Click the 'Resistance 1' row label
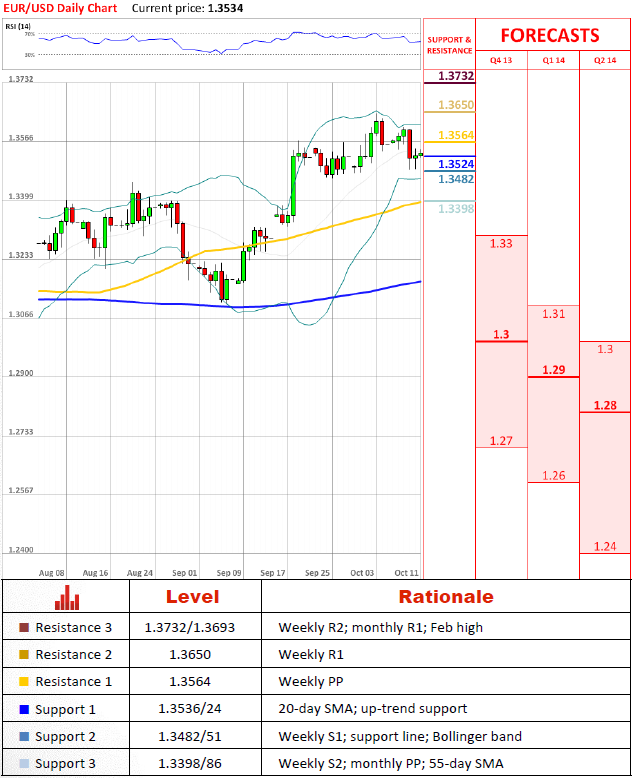Viewport: 633px width, 778px height. (73, 682)
